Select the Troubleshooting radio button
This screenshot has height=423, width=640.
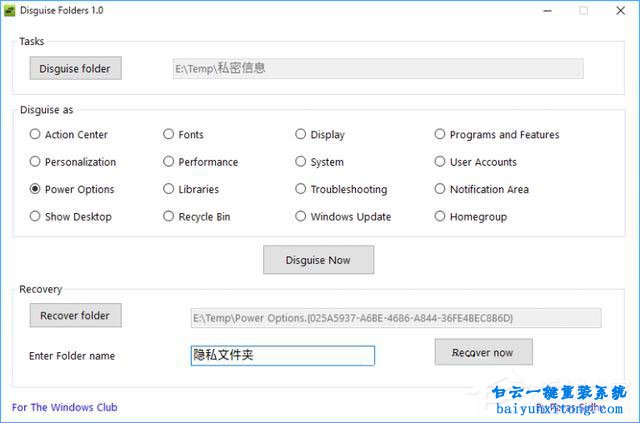301,189
